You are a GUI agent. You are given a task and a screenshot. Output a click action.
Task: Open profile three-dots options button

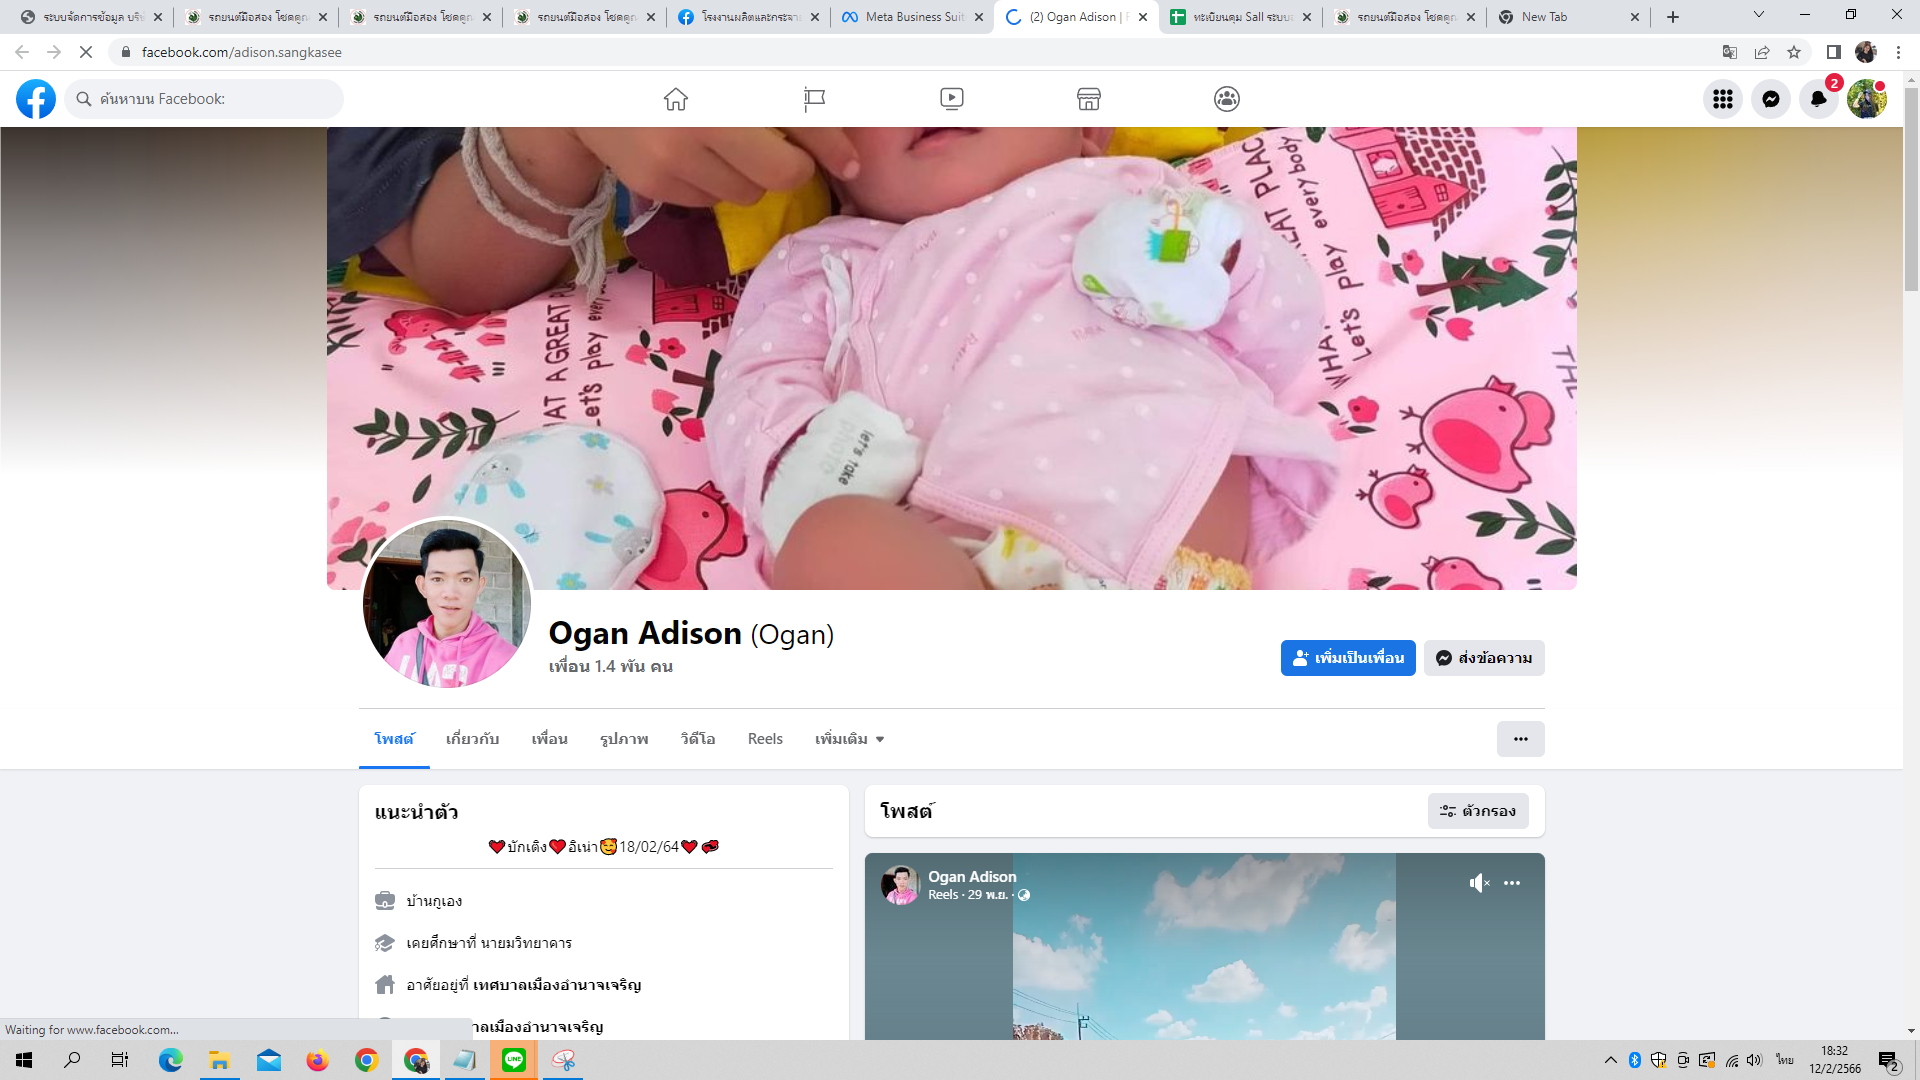1520,739
